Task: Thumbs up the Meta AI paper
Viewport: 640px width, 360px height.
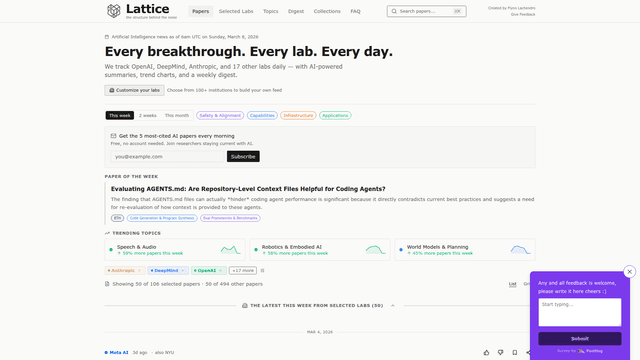Action: coord(487,352)
